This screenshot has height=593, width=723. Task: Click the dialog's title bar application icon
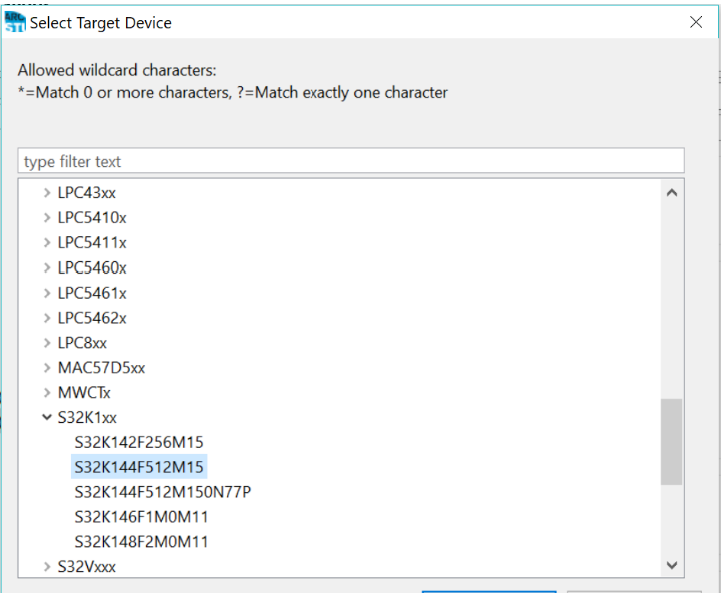pos(15,20)
